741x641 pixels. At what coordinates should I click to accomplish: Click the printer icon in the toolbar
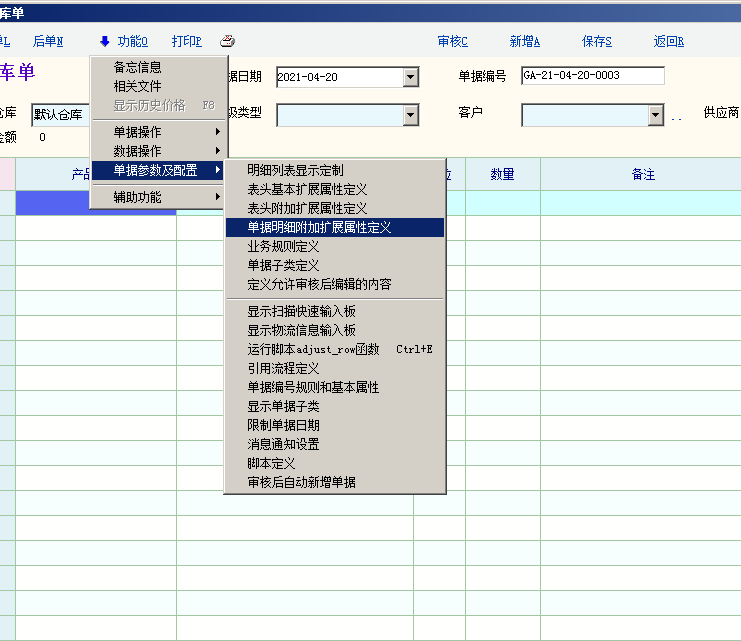pos(228,41)
